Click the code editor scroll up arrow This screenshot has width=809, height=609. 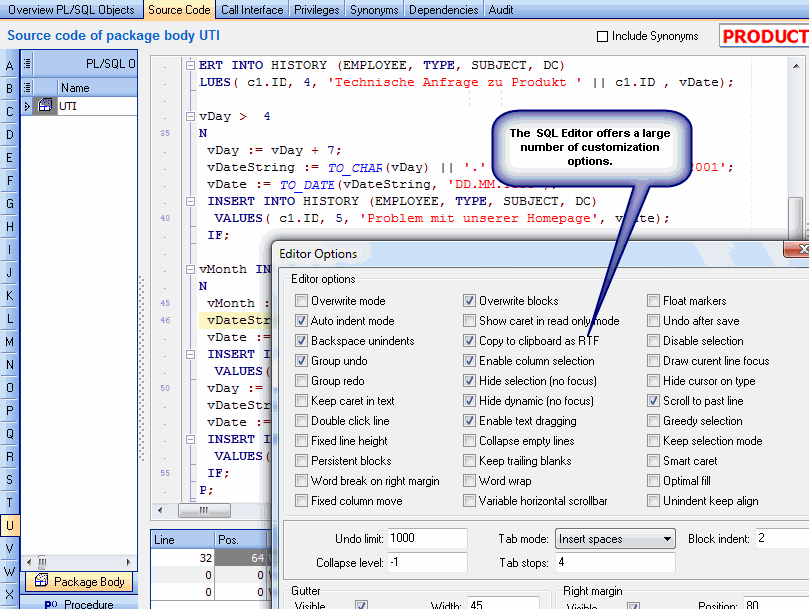click(796, 66)
